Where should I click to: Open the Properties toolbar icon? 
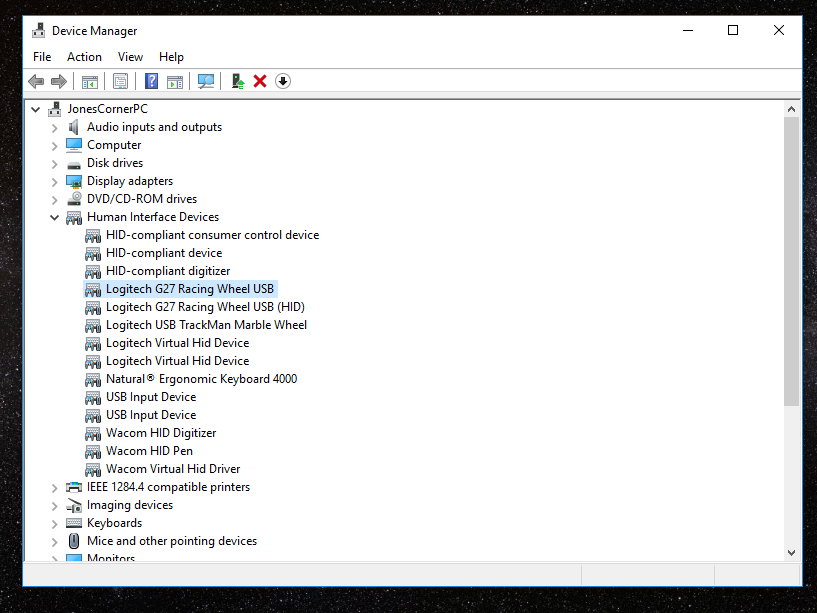tap(120, 81)
